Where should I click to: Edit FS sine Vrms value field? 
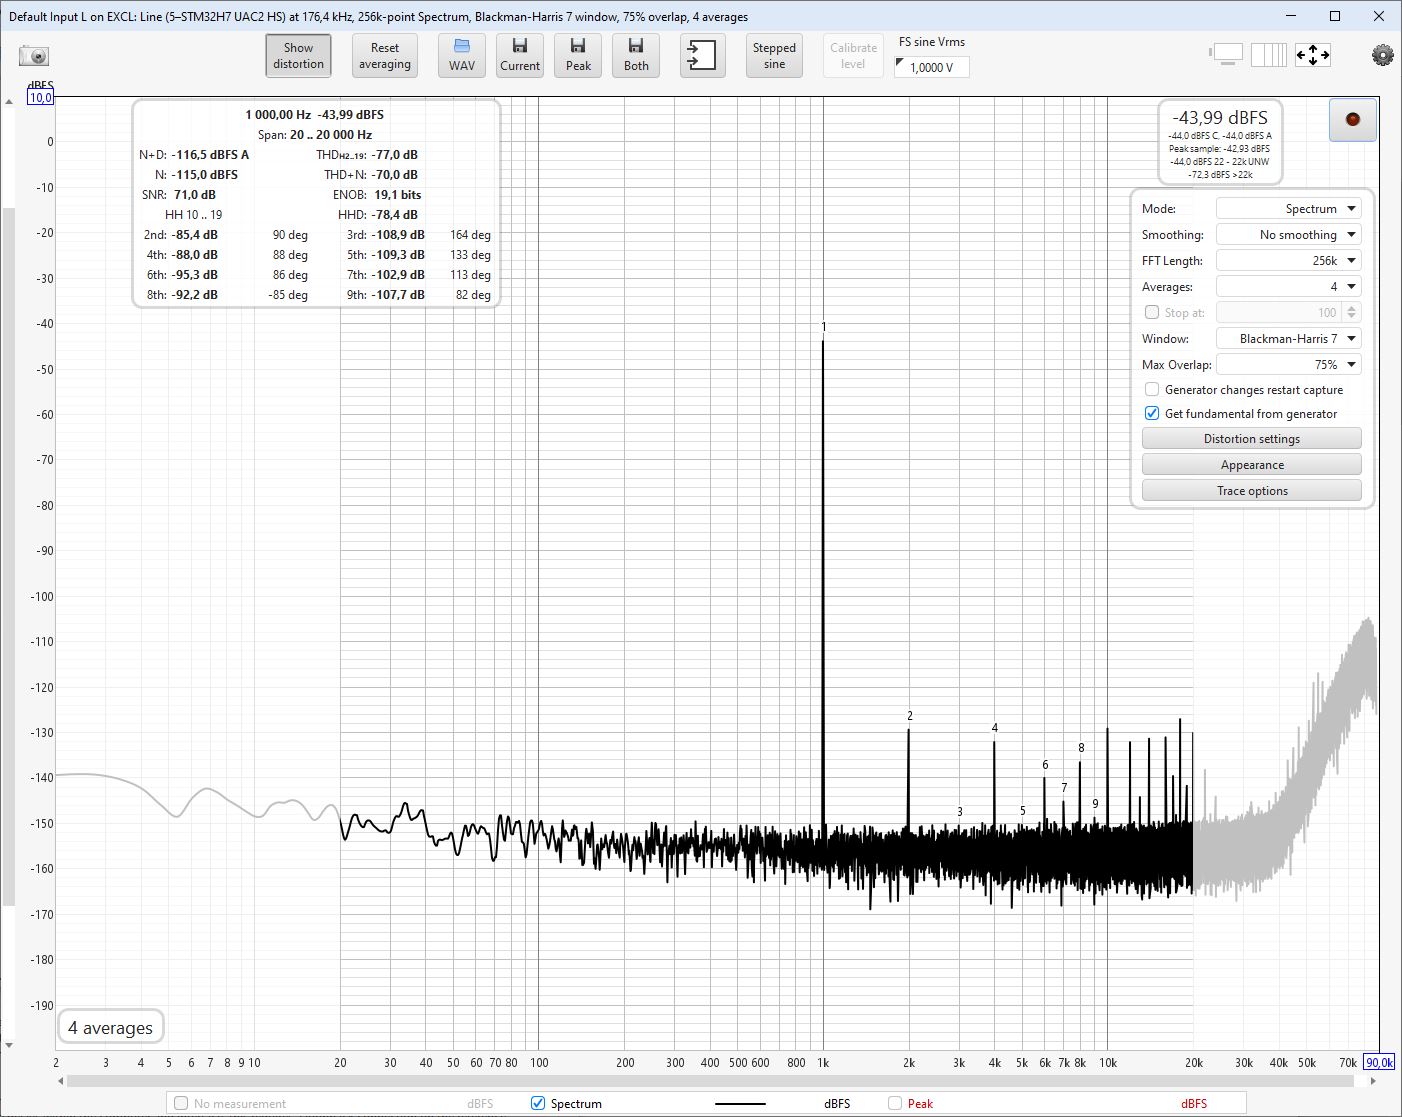932,67
